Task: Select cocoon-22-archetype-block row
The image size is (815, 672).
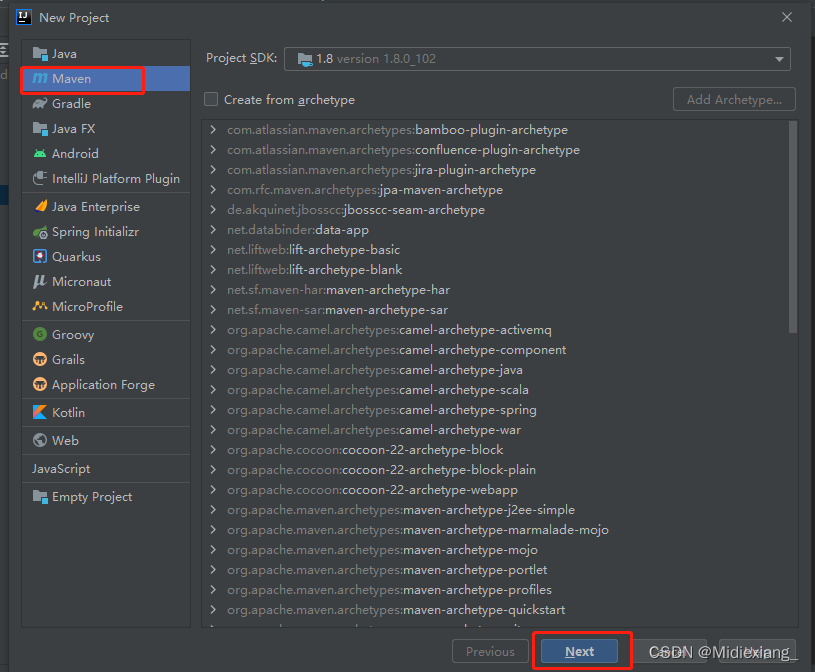Action: (365, 450)
